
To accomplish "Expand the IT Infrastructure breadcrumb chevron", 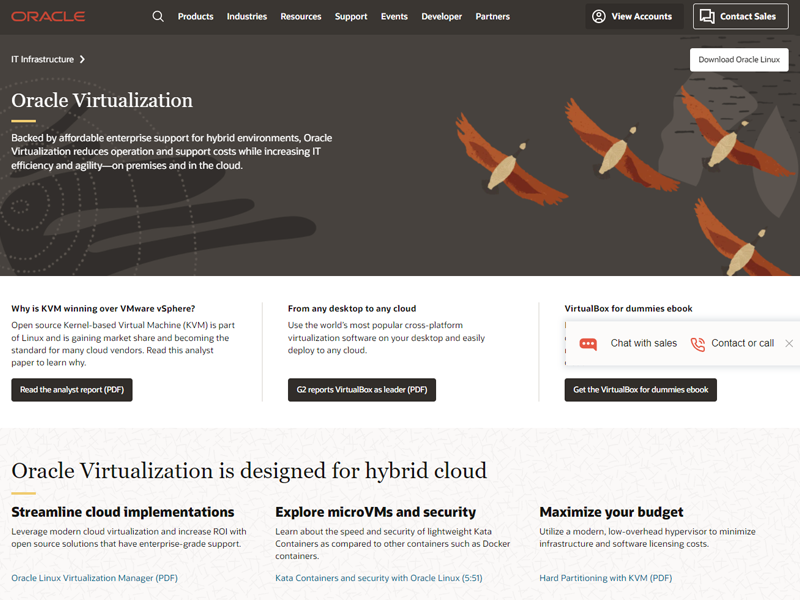I will click(82, 60).
